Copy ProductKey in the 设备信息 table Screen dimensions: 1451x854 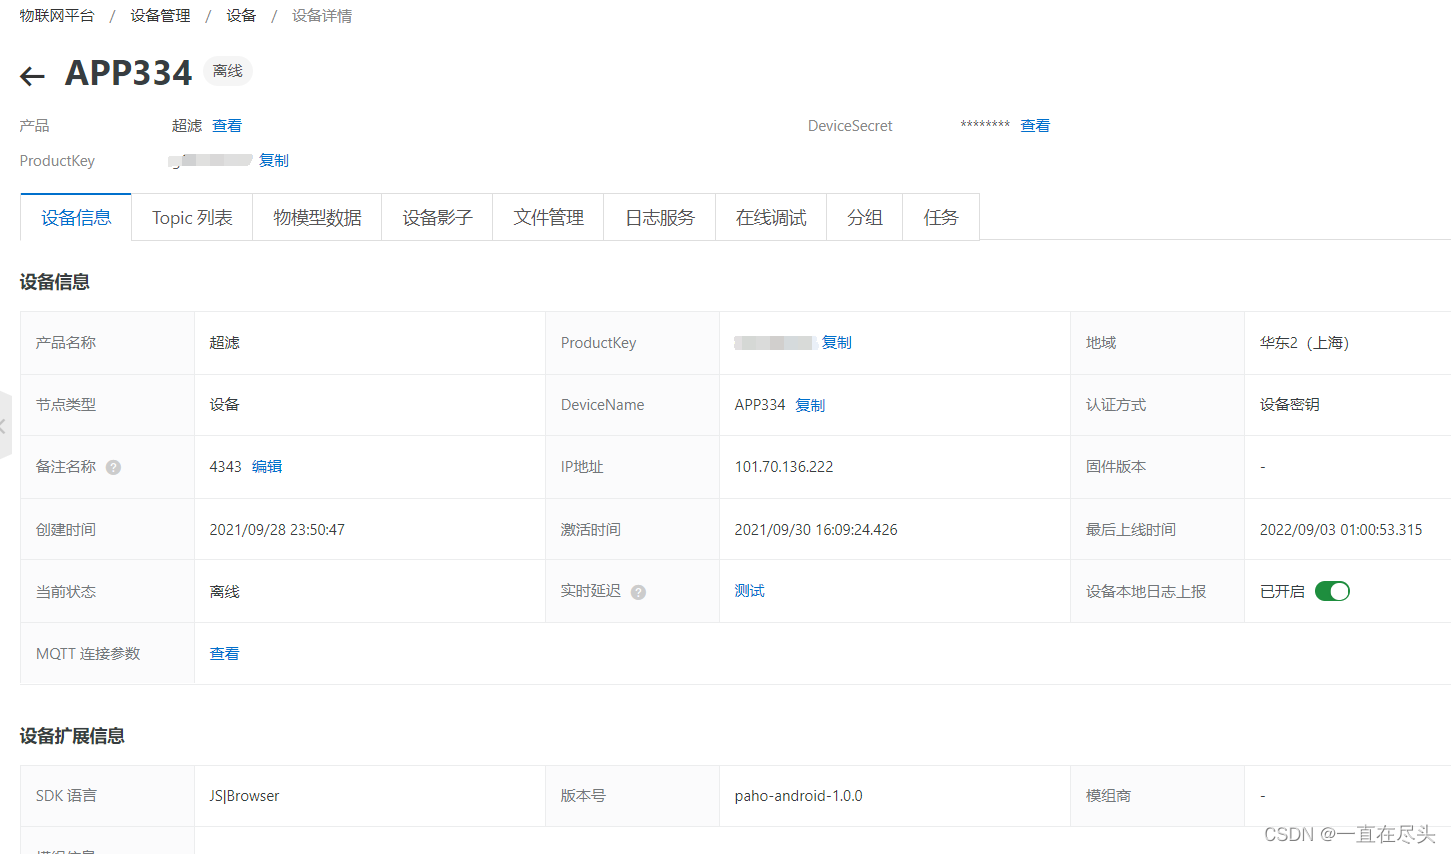[x=837, y=343]
